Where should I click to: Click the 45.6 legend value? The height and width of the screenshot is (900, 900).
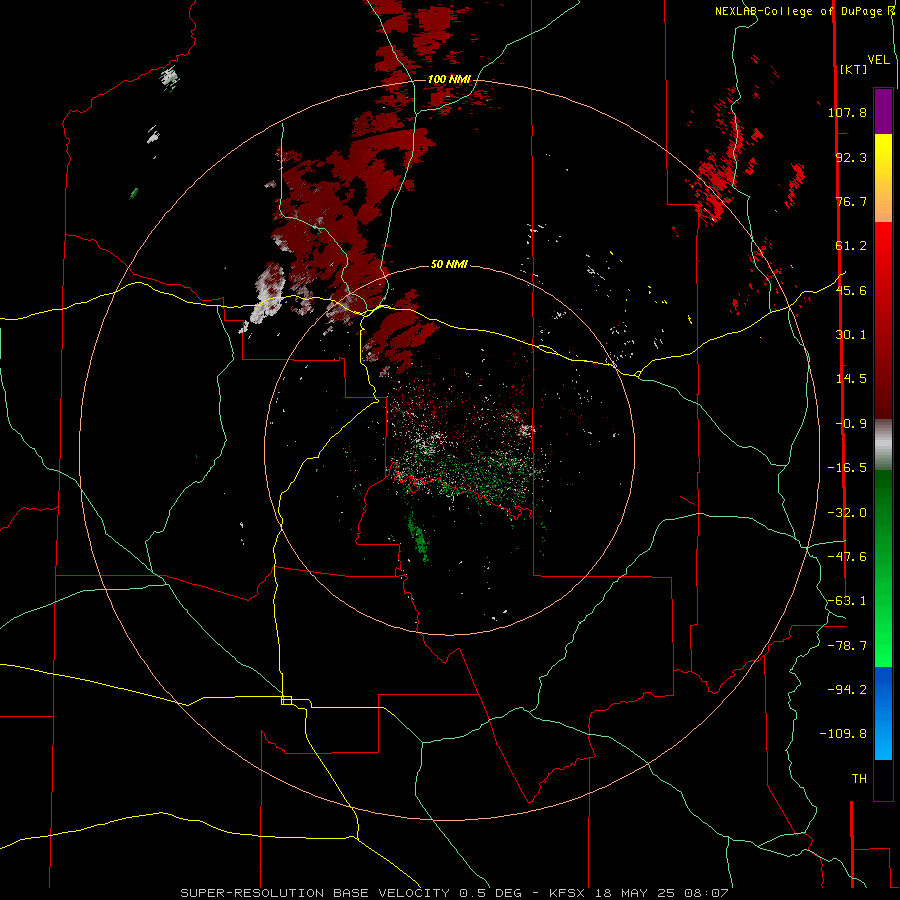tap(851, 290)
